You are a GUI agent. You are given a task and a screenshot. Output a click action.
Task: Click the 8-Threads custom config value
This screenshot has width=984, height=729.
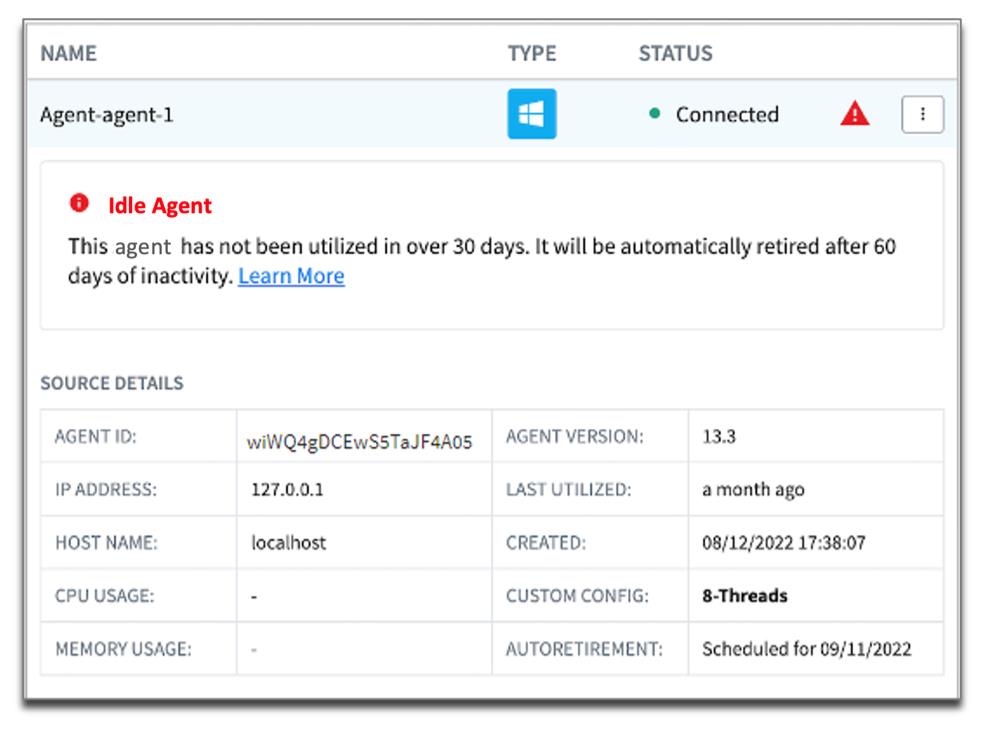(744, 595)
